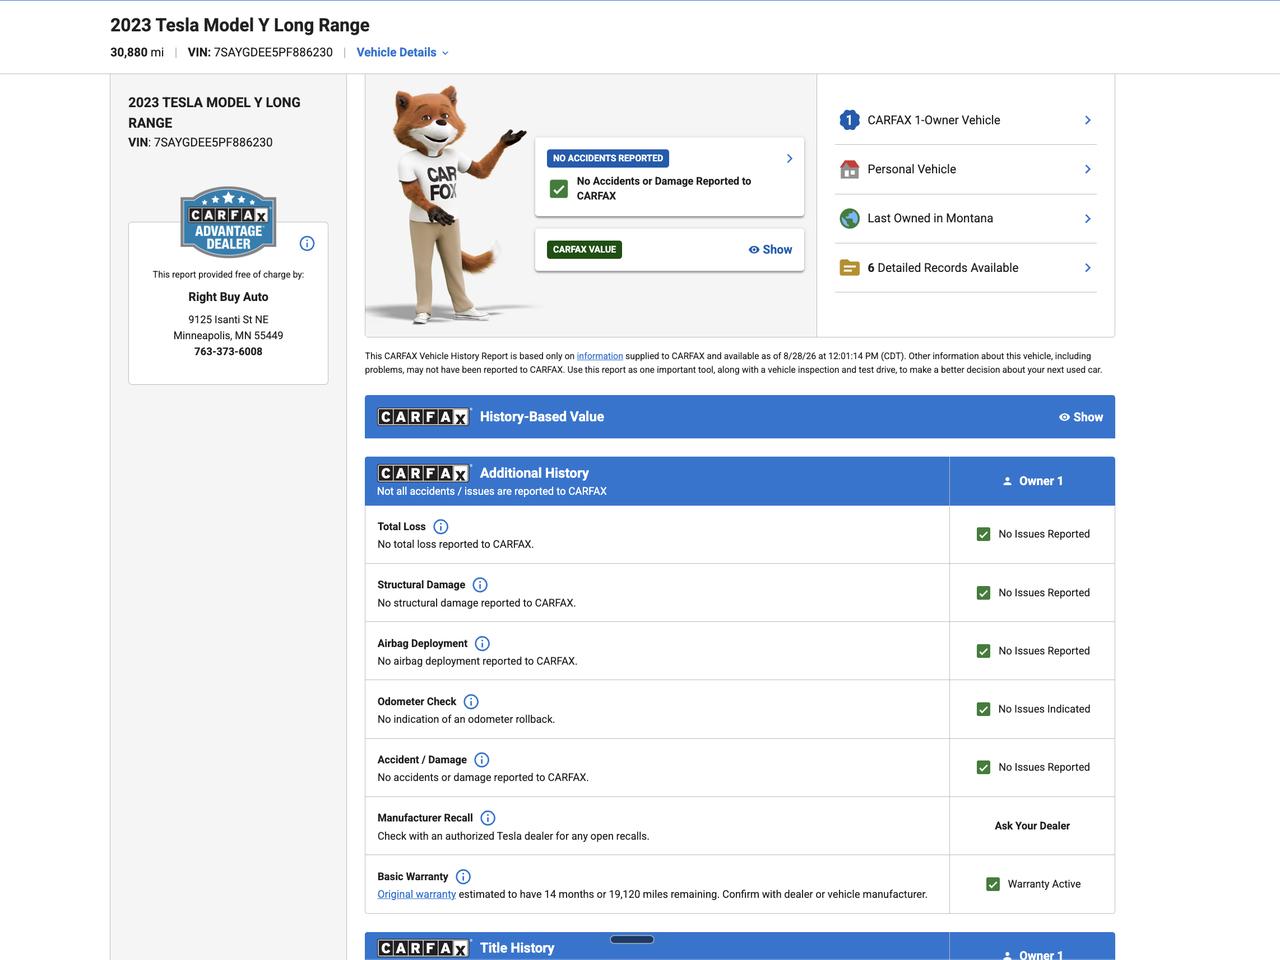Click the Last Owned in Montana globe icon
The image size is (1280, 960).
coord(849,218)
